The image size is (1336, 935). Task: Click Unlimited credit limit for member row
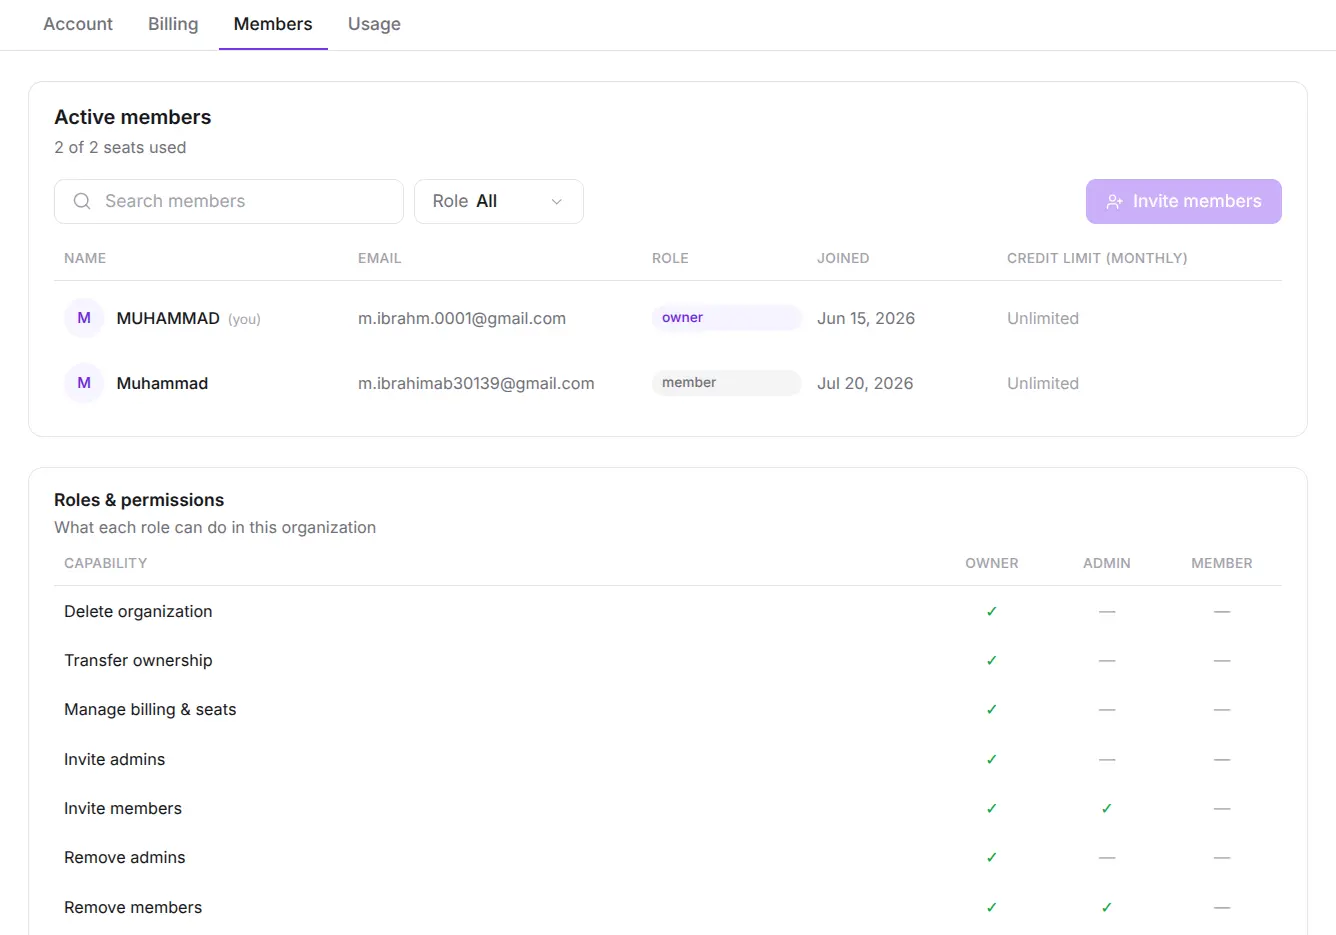pos(1043,383)
